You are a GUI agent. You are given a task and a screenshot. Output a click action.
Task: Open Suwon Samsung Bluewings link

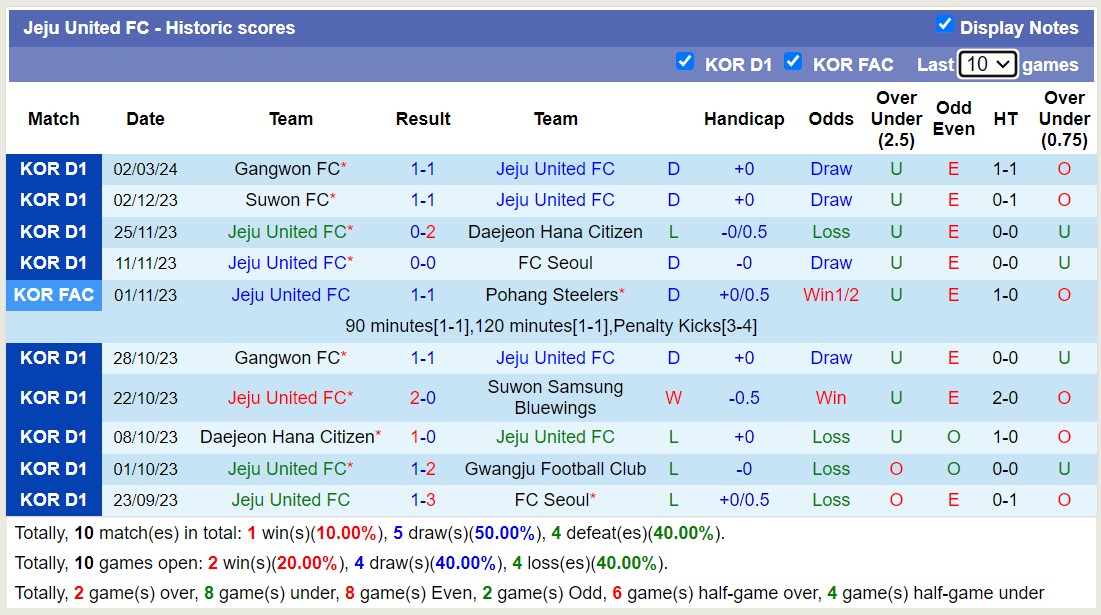coord(556,397)
